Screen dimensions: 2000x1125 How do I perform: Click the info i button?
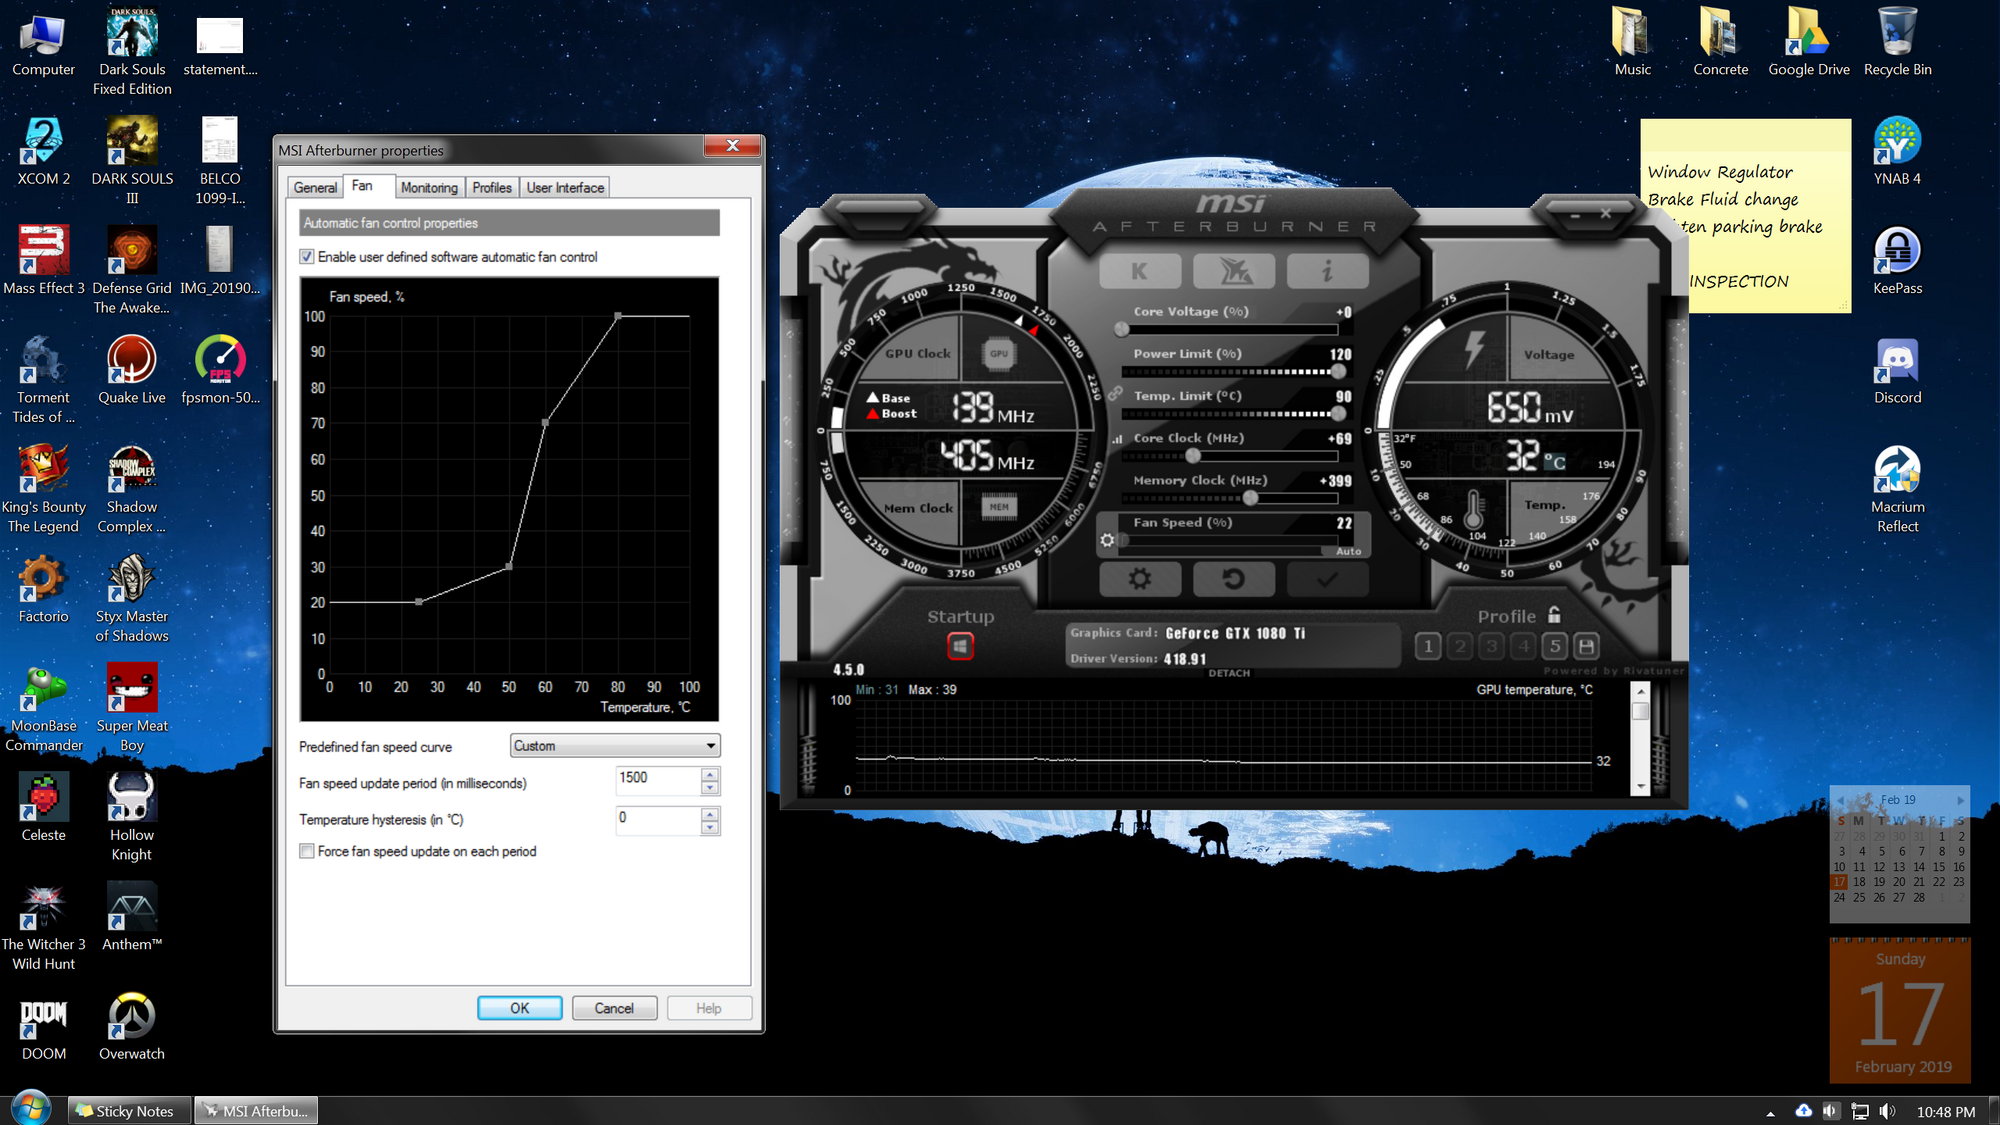pos(1327,271)
